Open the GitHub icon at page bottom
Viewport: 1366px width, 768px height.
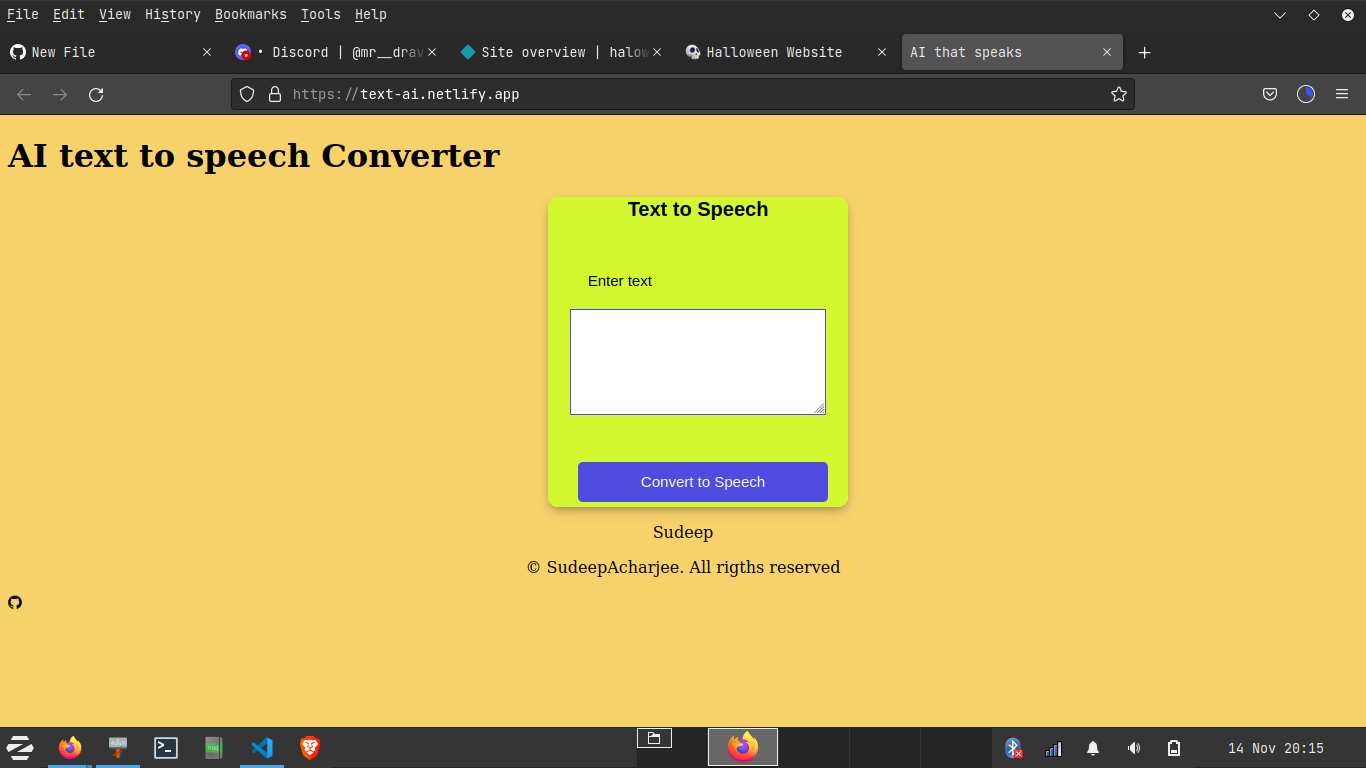14,602
